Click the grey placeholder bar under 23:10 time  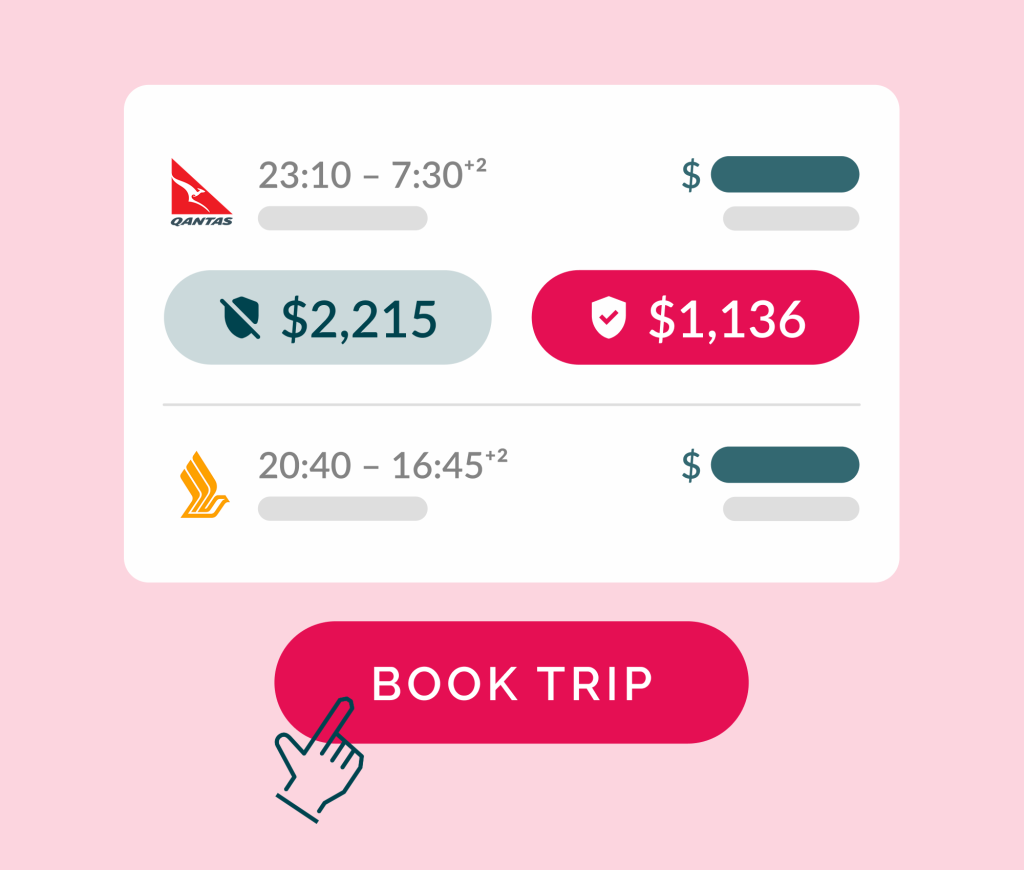pos(342,218)
